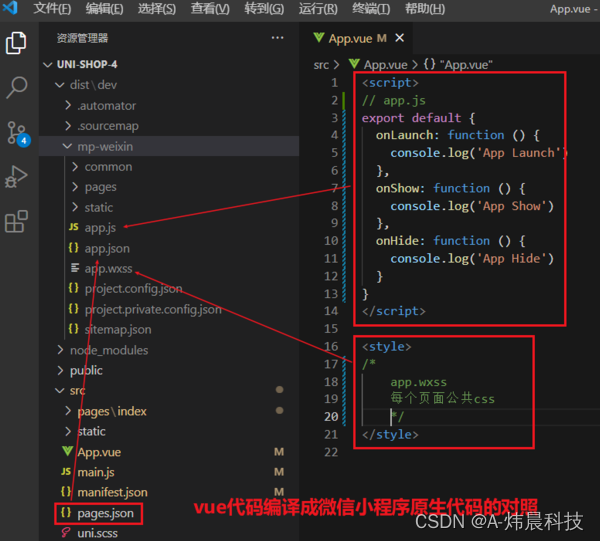Click JS icon beside main.js
Screen dimensions: 600x541
[x=66, y=471]
